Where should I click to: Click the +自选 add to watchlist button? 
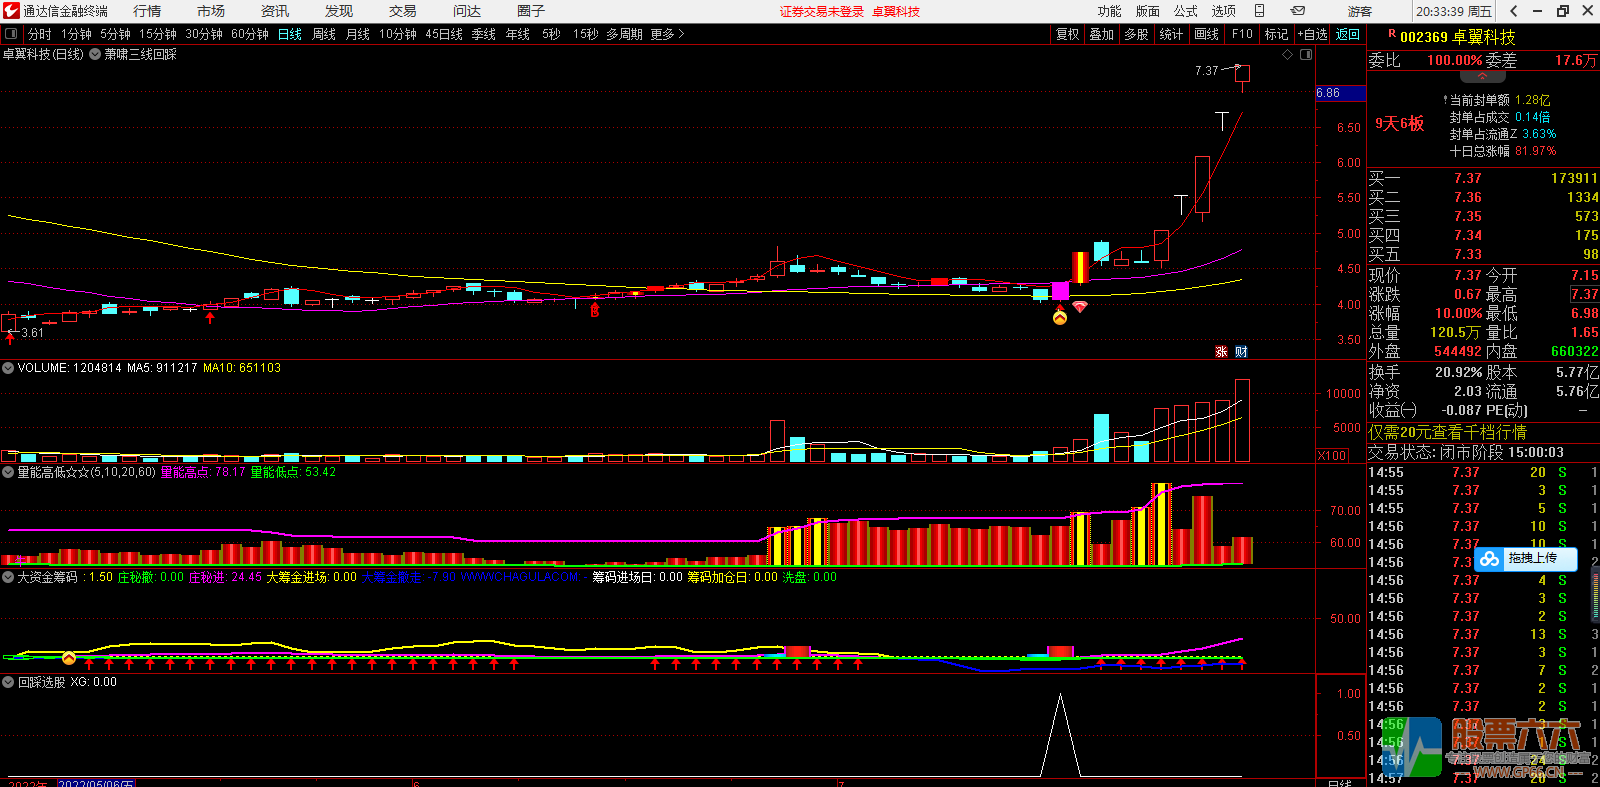[1313, 34]
